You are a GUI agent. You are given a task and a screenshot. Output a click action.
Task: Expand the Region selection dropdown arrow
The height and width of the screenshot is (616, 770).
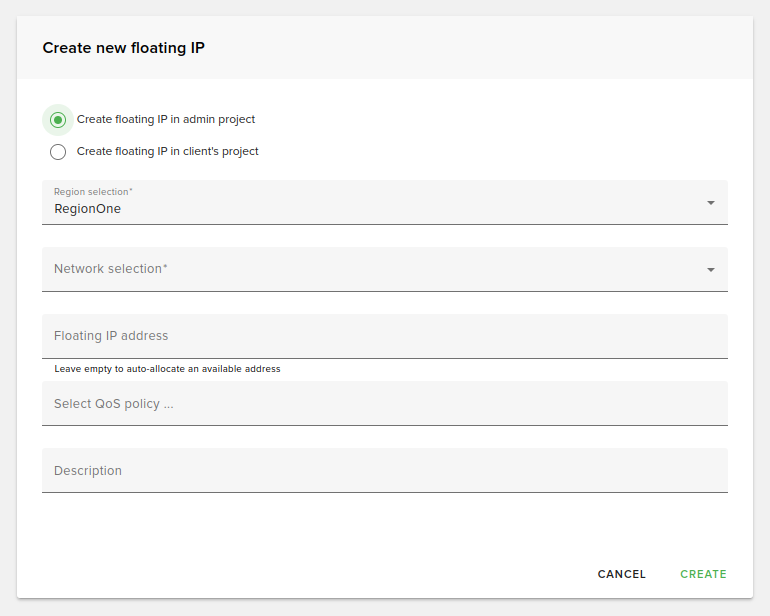[x=711, y=203]
